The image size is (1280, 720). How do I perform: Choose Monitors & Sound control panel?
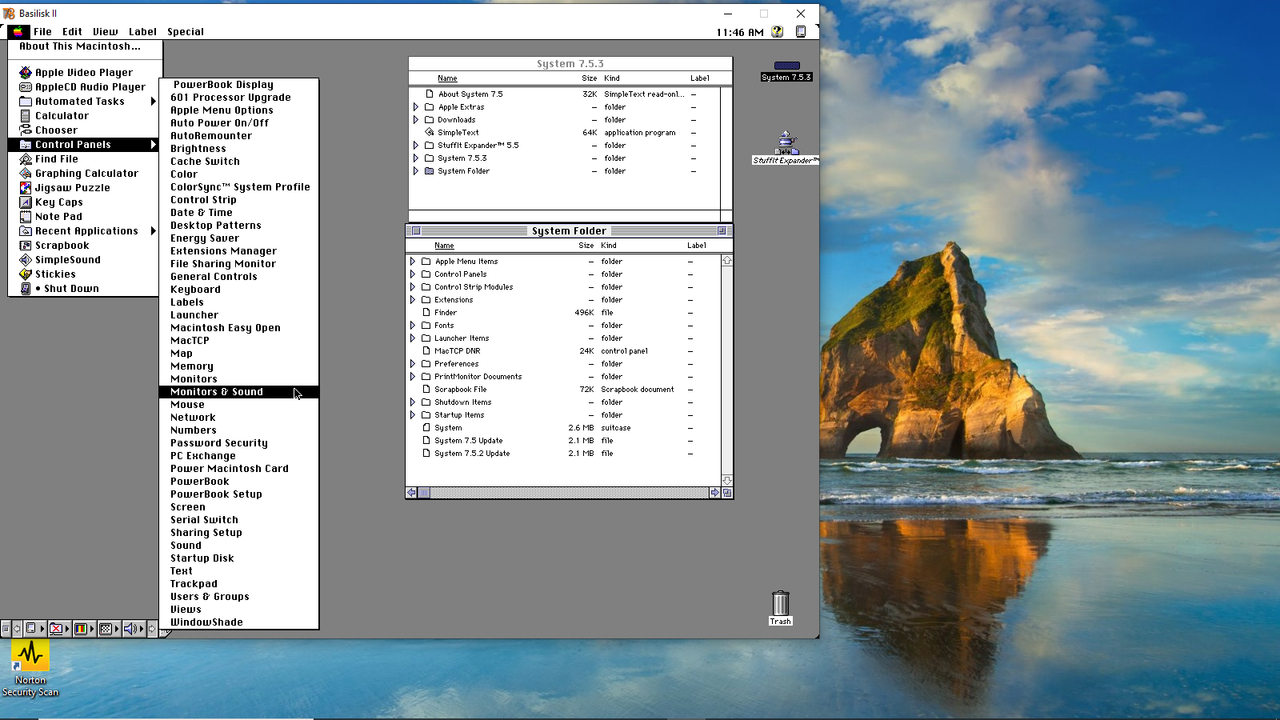[x=239, y=392]
